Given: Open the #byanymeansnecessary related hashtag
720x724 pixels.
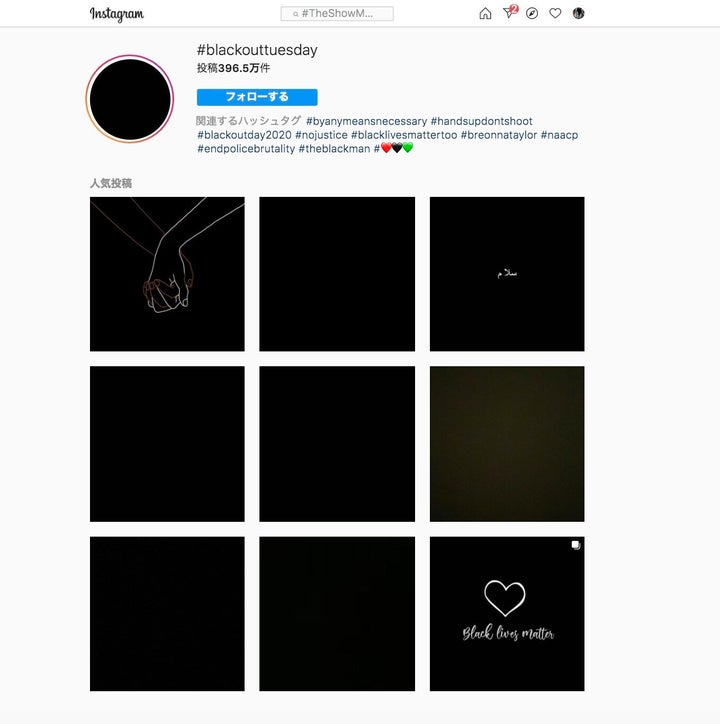Looking at the screenshot, I should pyautogui.click(x=366, y=121).
